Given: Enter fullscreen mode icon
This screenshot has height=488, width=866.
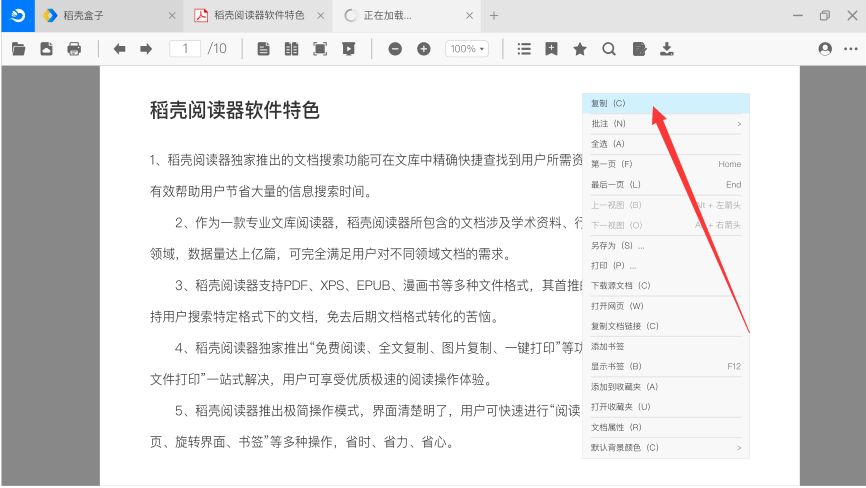Looking at the screenshot, I should [x=320, y=49].
